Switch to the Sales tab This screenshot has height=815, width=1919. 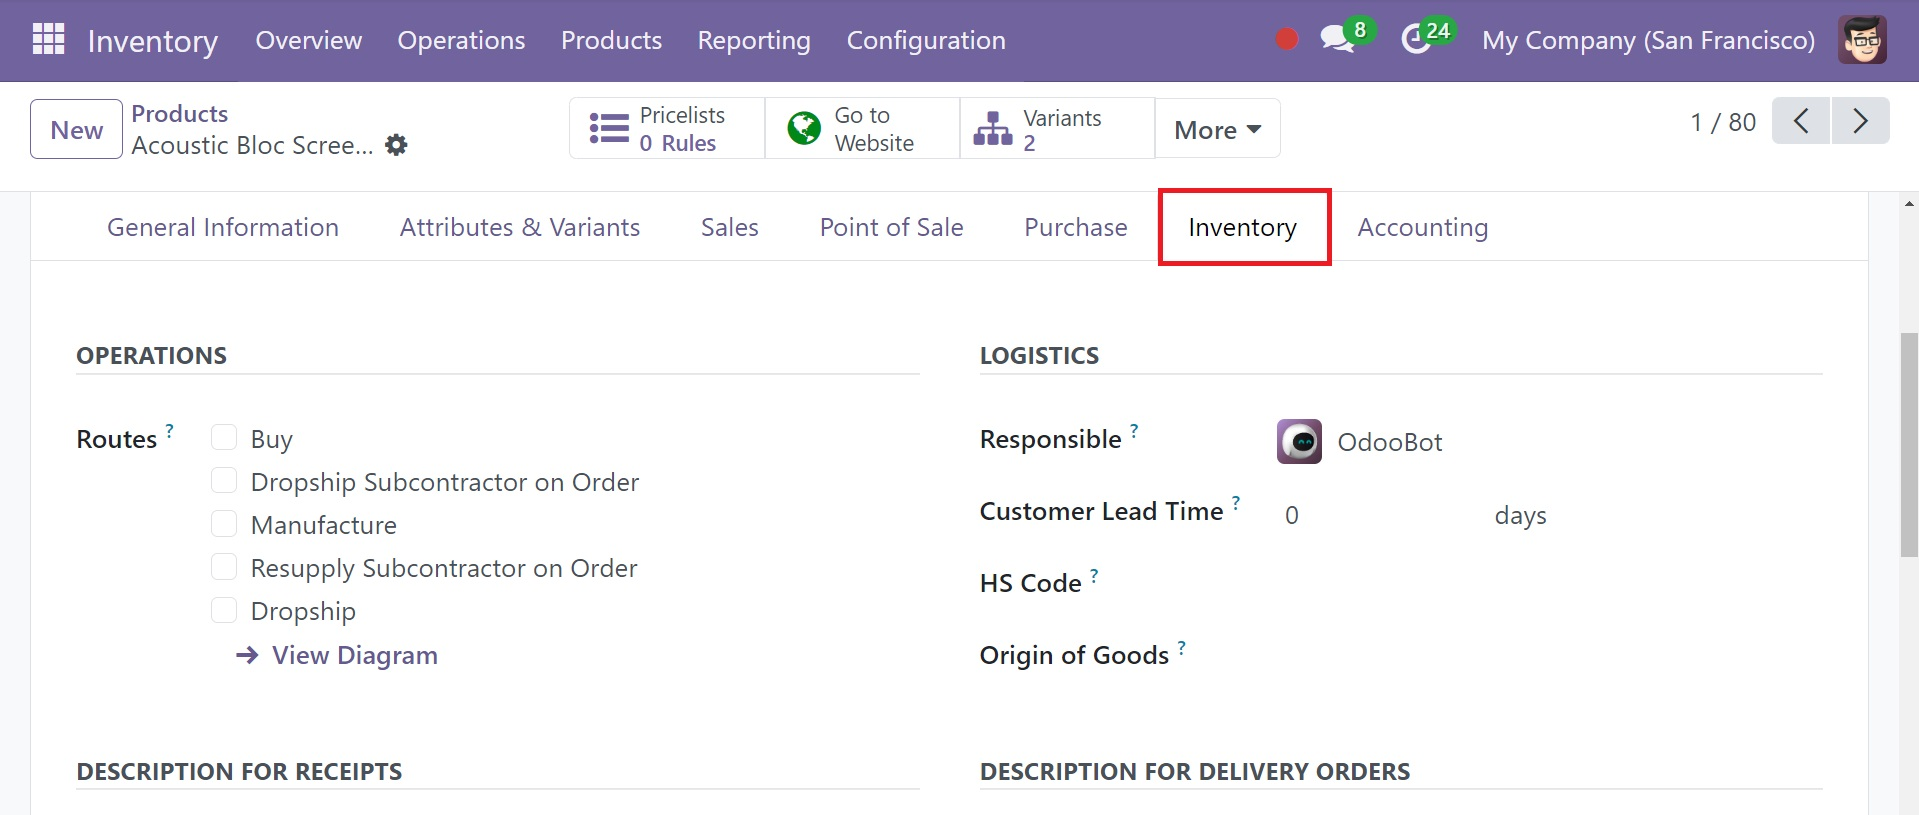pyautogui.click(x=730, y=227)
